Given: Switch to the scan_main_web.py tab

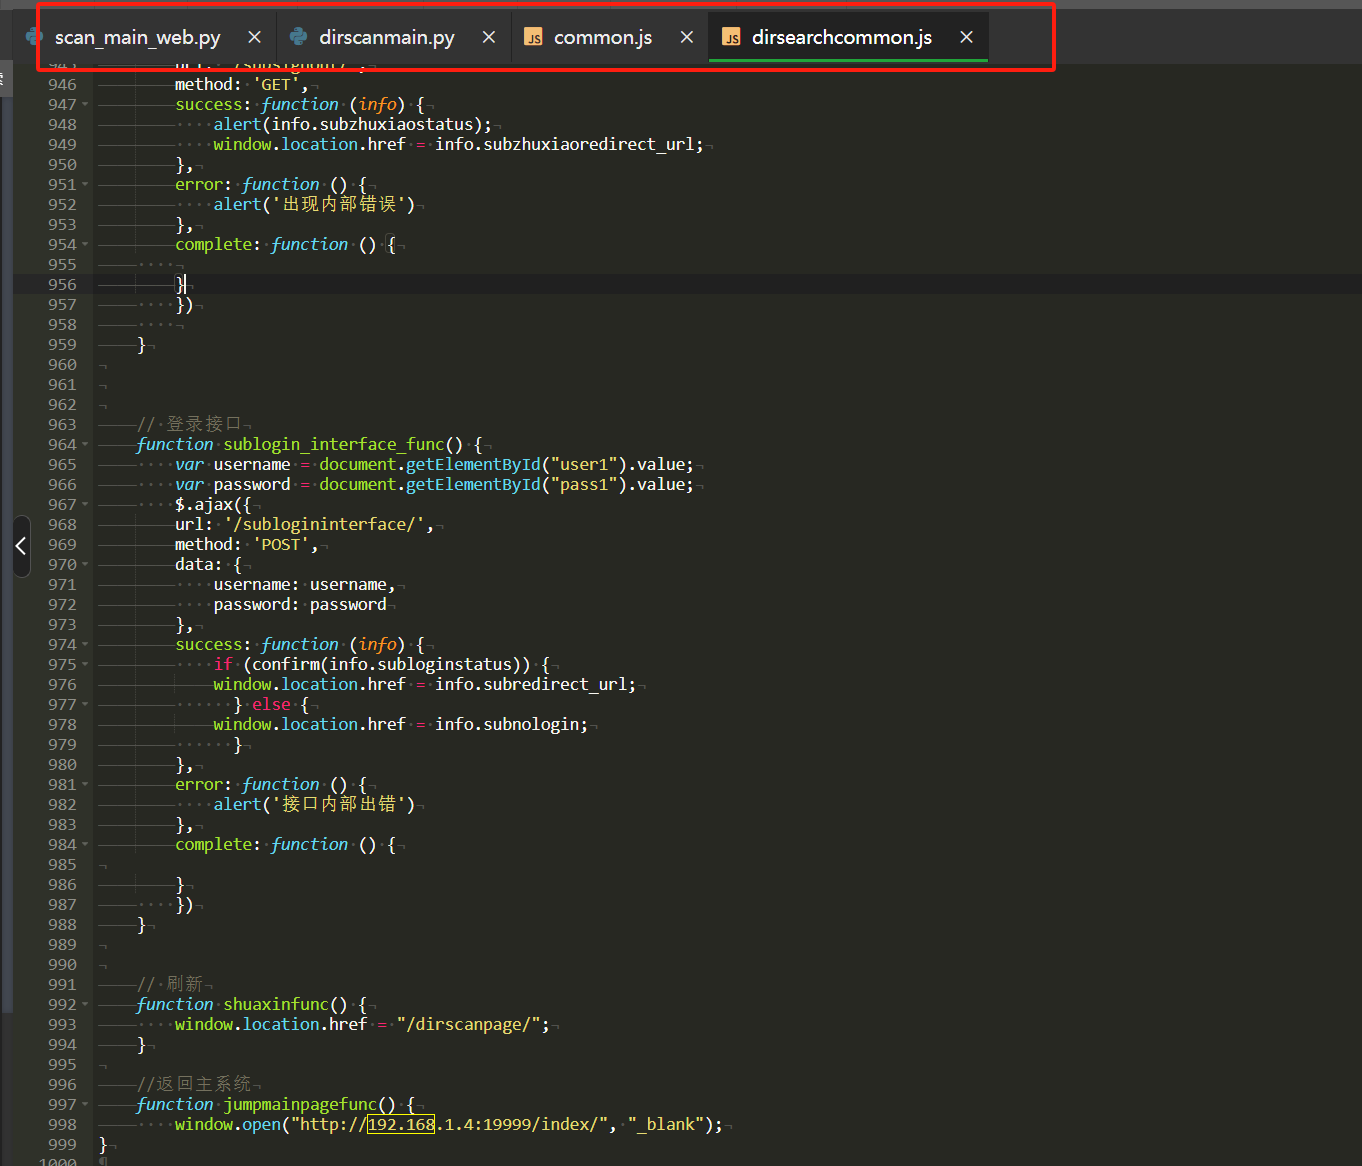Looking at the screenshot, I should point(137,37).
